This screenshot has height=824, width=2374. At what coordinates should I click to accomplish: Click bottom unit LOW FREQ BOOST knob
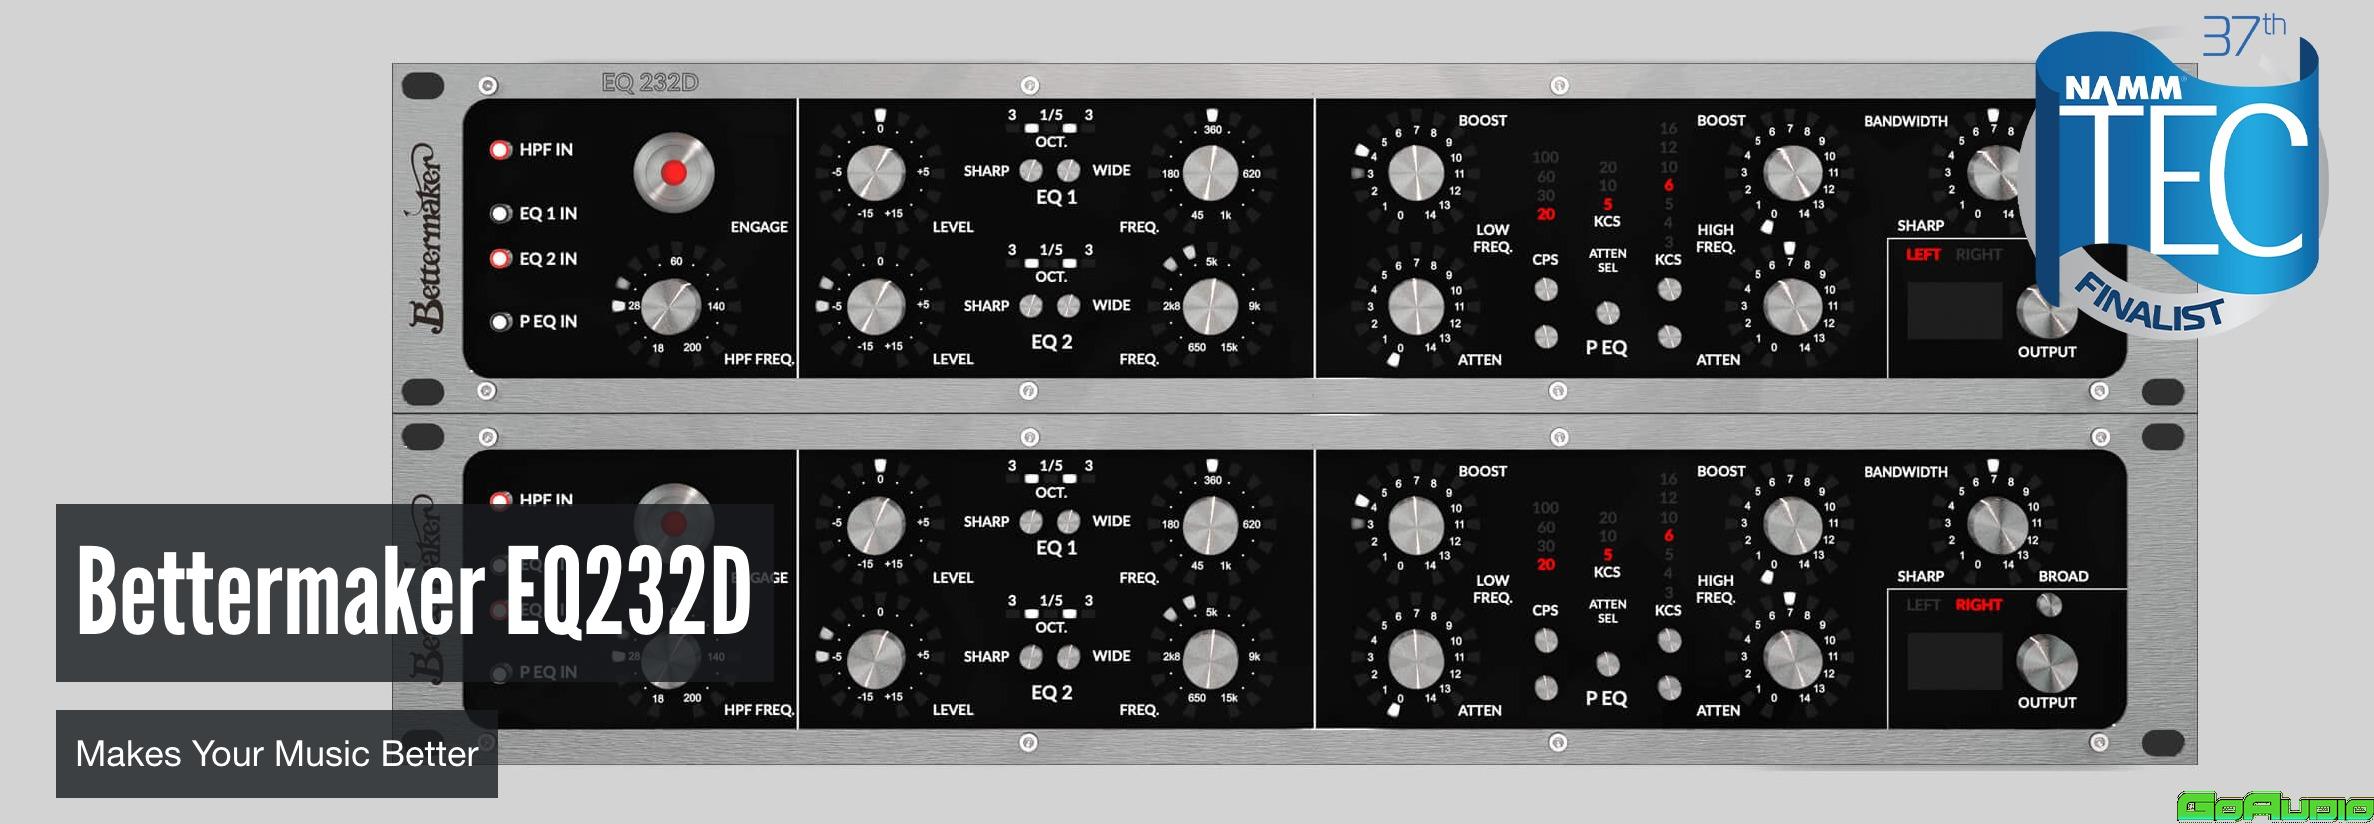[x=1416, y=524]
